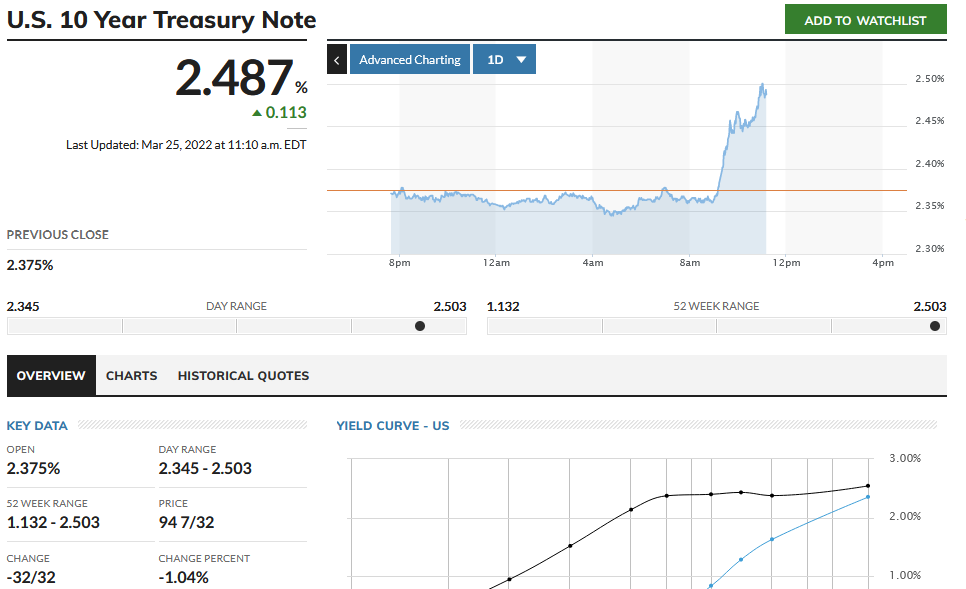Click the orange previous-close line on chart
Viewport: 966px width, 589px height.
click(616, 190)
